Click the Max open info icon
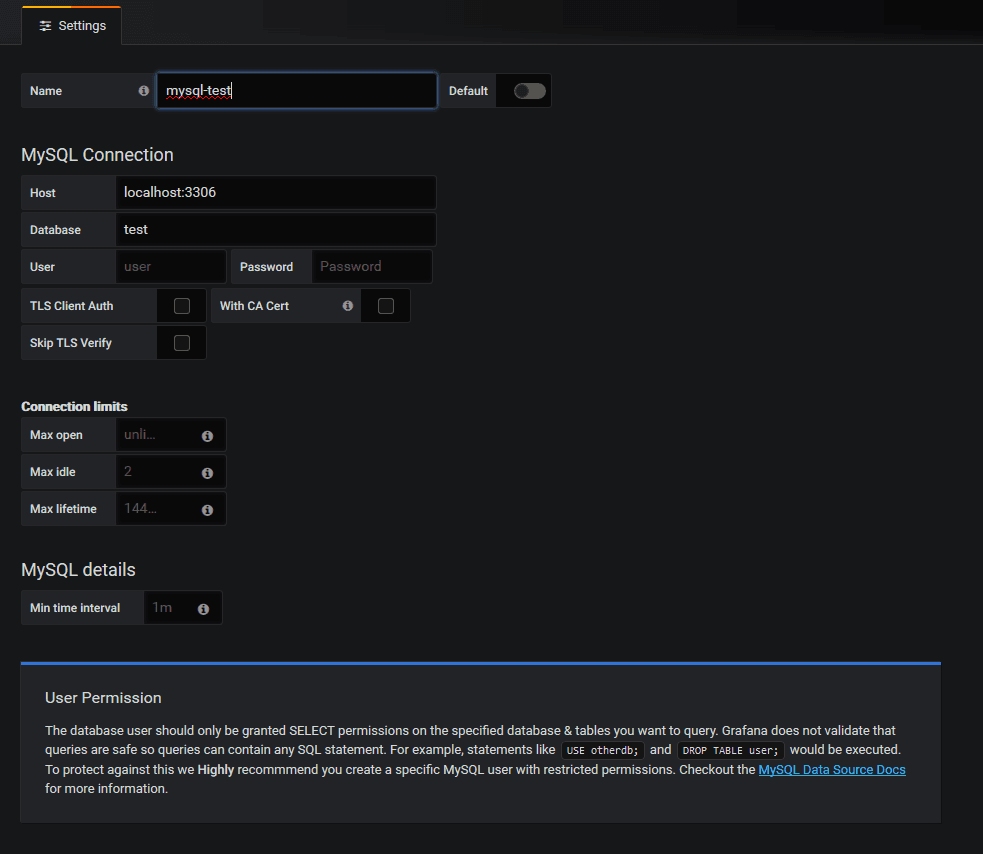 [x=208, y=436]
